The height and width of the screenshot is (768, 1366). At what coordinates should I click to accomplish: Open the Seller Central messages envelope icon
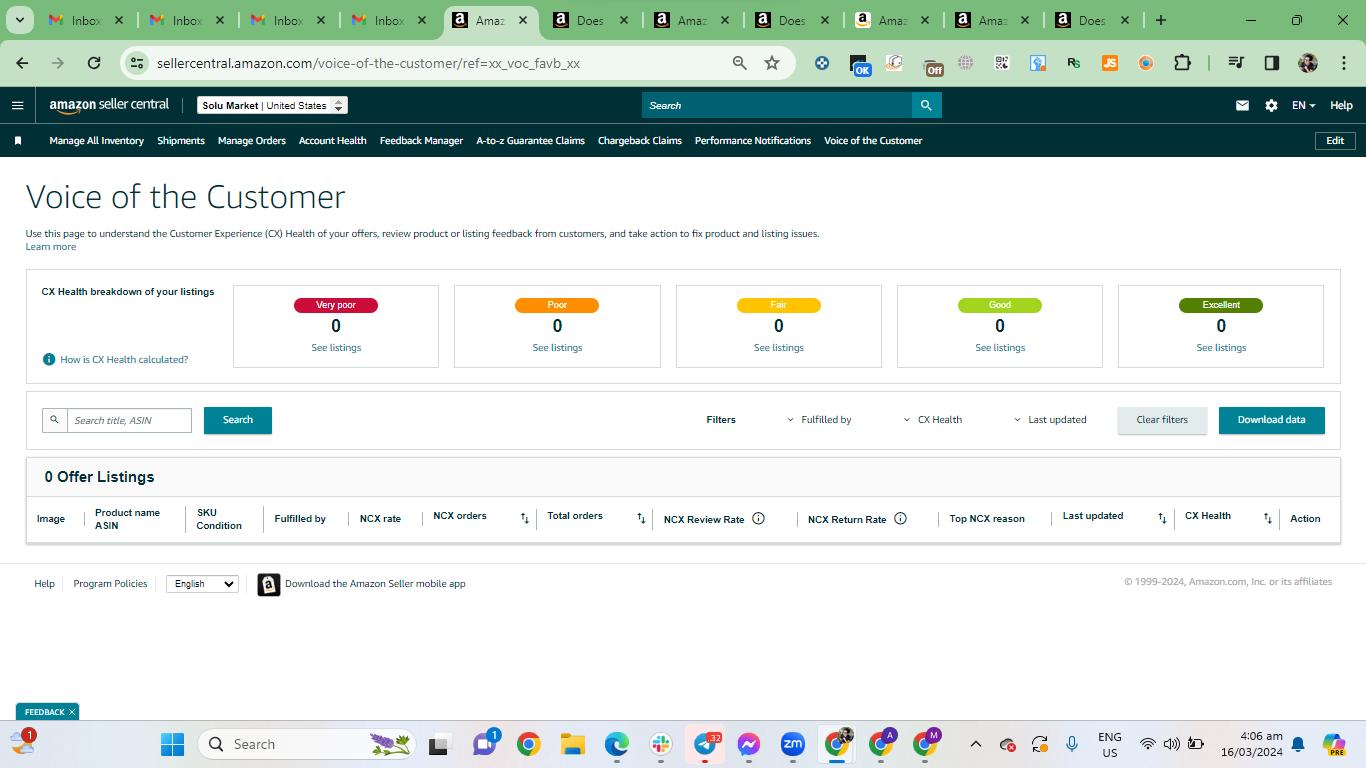(x=1242, y=105)
